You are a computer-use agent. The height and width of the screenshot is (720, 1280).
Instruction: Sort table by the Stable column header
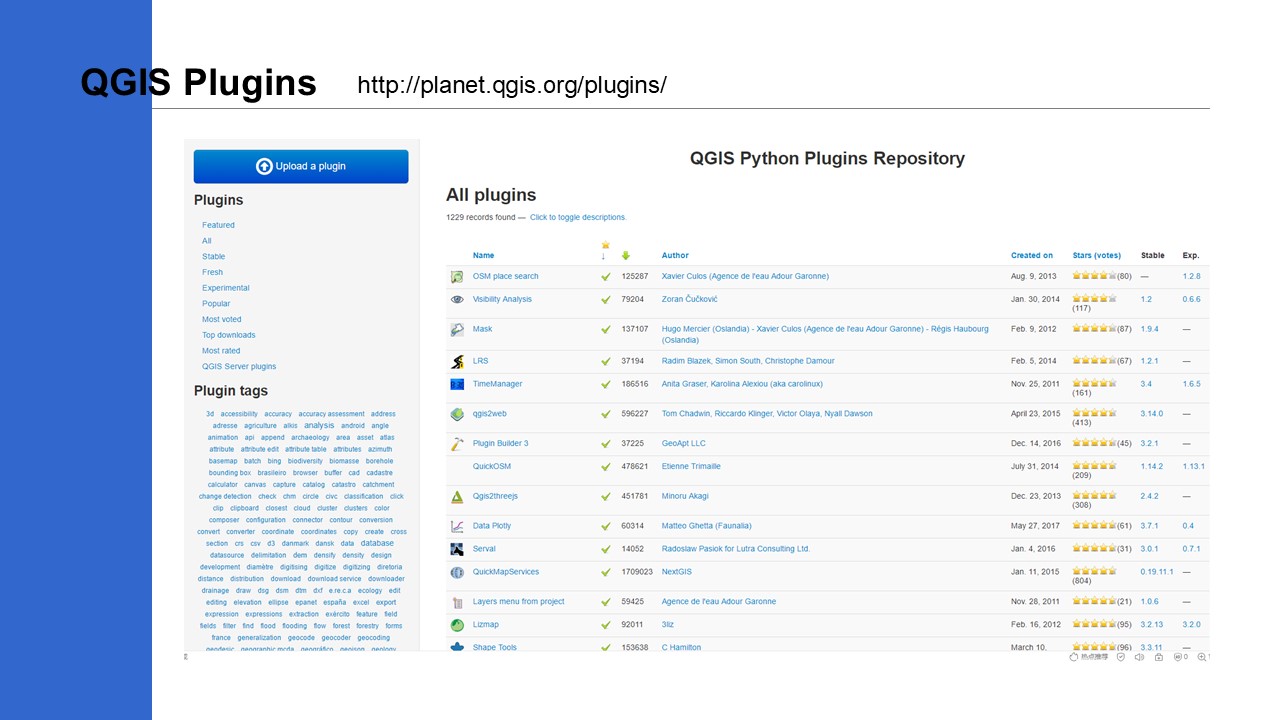(x=1152, y=256)
